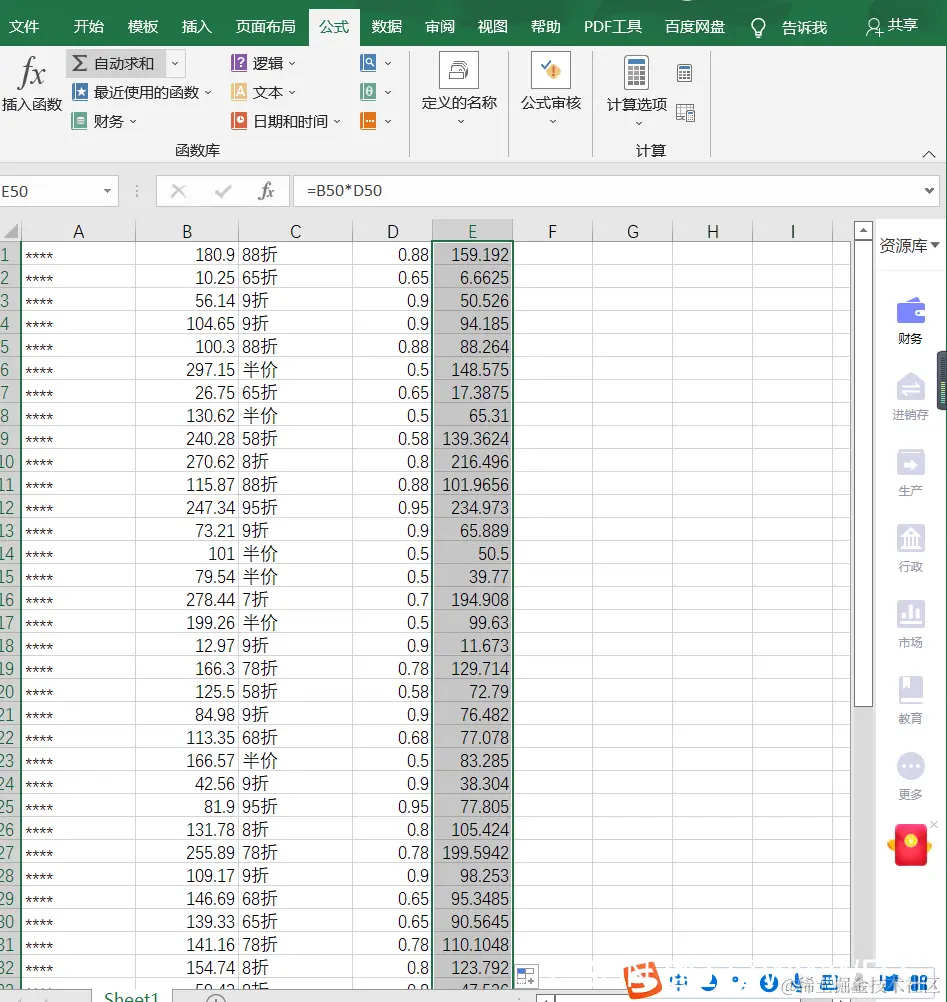This screenshot has height=1002, width=947.
Task: Click the Lookup and Reference icon
Action: 369,63
